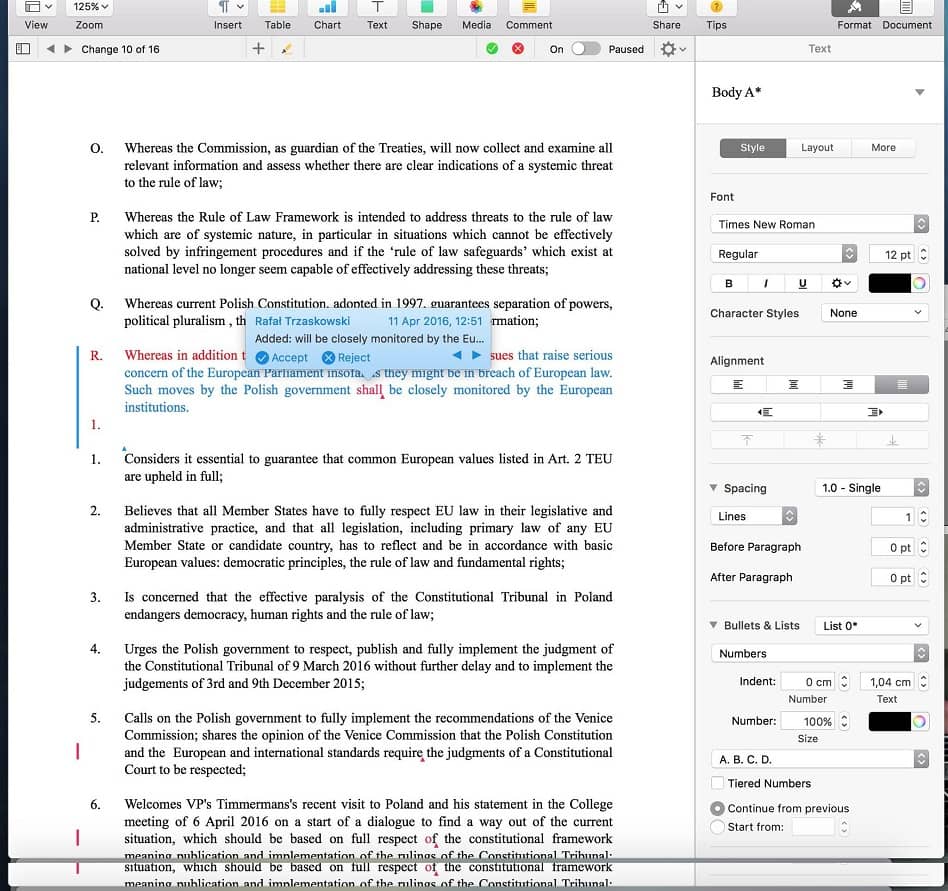Add a comment with the plus icon
The width and height of the screenshot is (948, 891).
click(258, 49)
